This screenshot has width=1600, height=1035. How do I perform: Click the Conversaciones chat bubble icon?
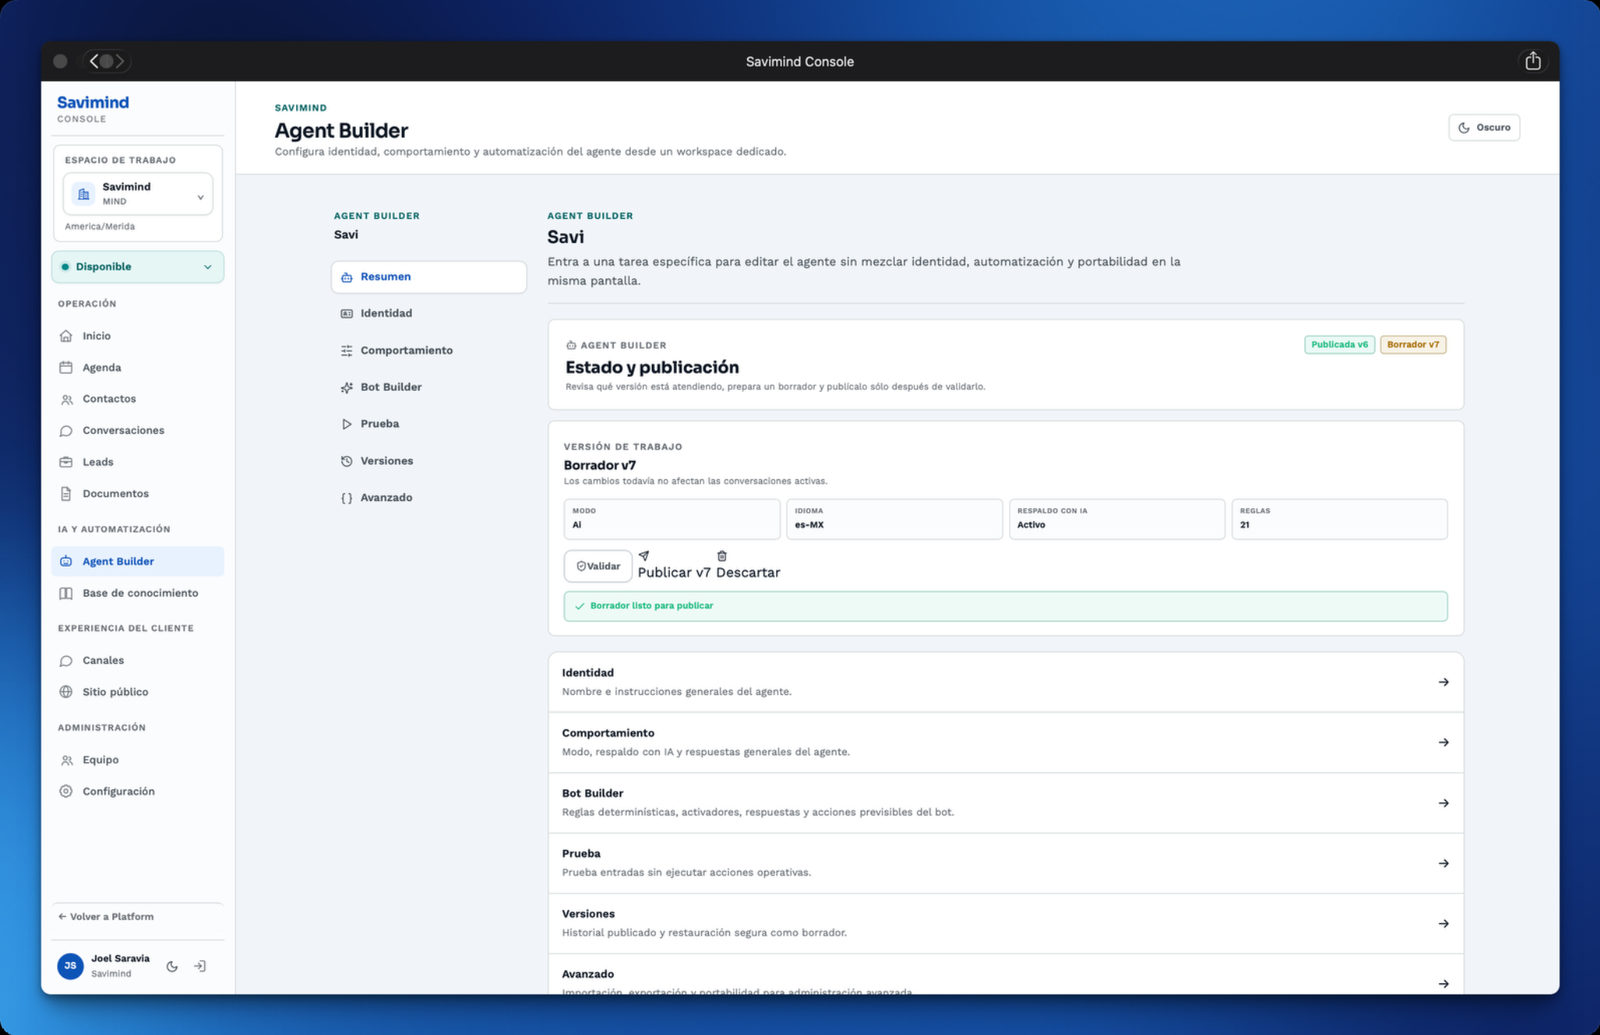[x=66, y=431]
